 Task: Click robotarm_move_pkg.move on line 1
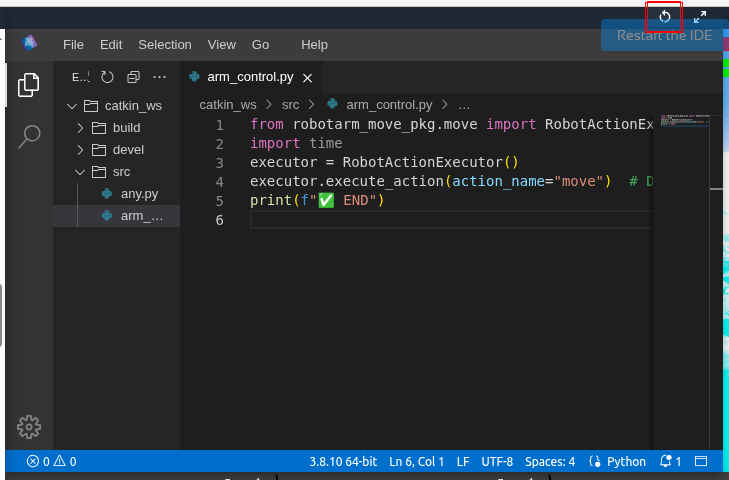click(x=385, y=125)
